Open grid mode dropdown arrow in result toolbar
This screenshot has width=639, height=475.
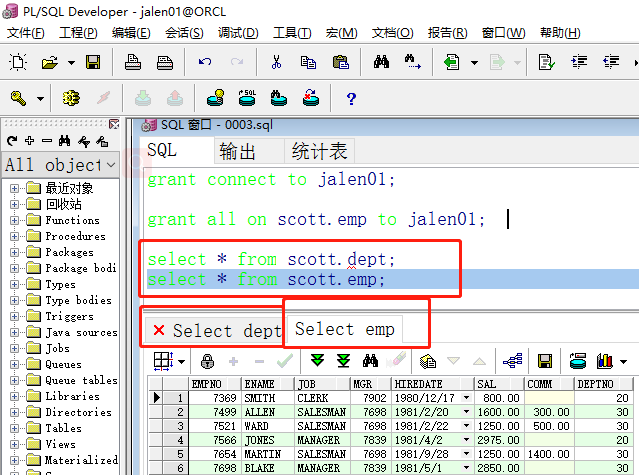click(x=181, y=362)
